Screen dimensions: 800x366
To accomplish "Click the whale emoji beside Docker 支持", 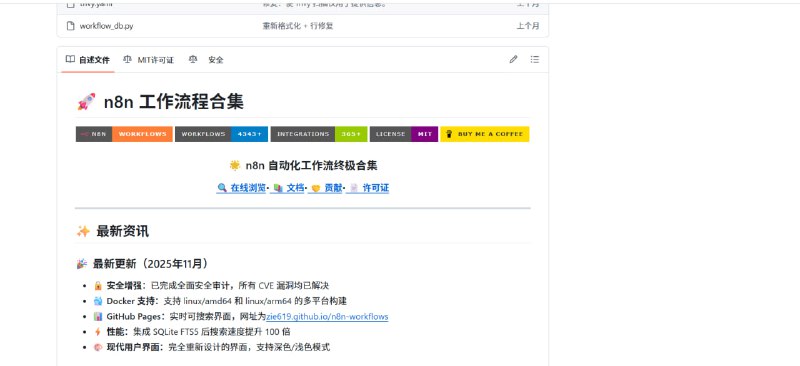I will pos(98,301).
